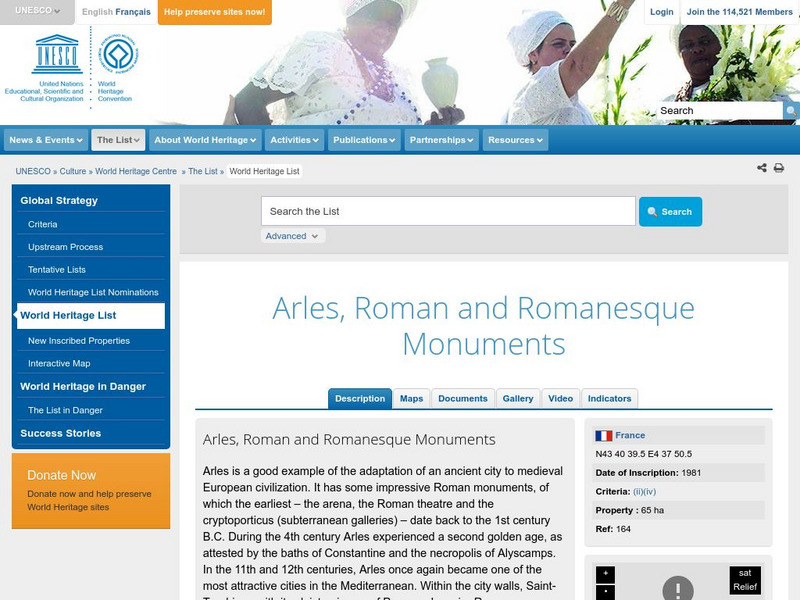Click World Heritage Centre breadcrumb

click(136, 171)
